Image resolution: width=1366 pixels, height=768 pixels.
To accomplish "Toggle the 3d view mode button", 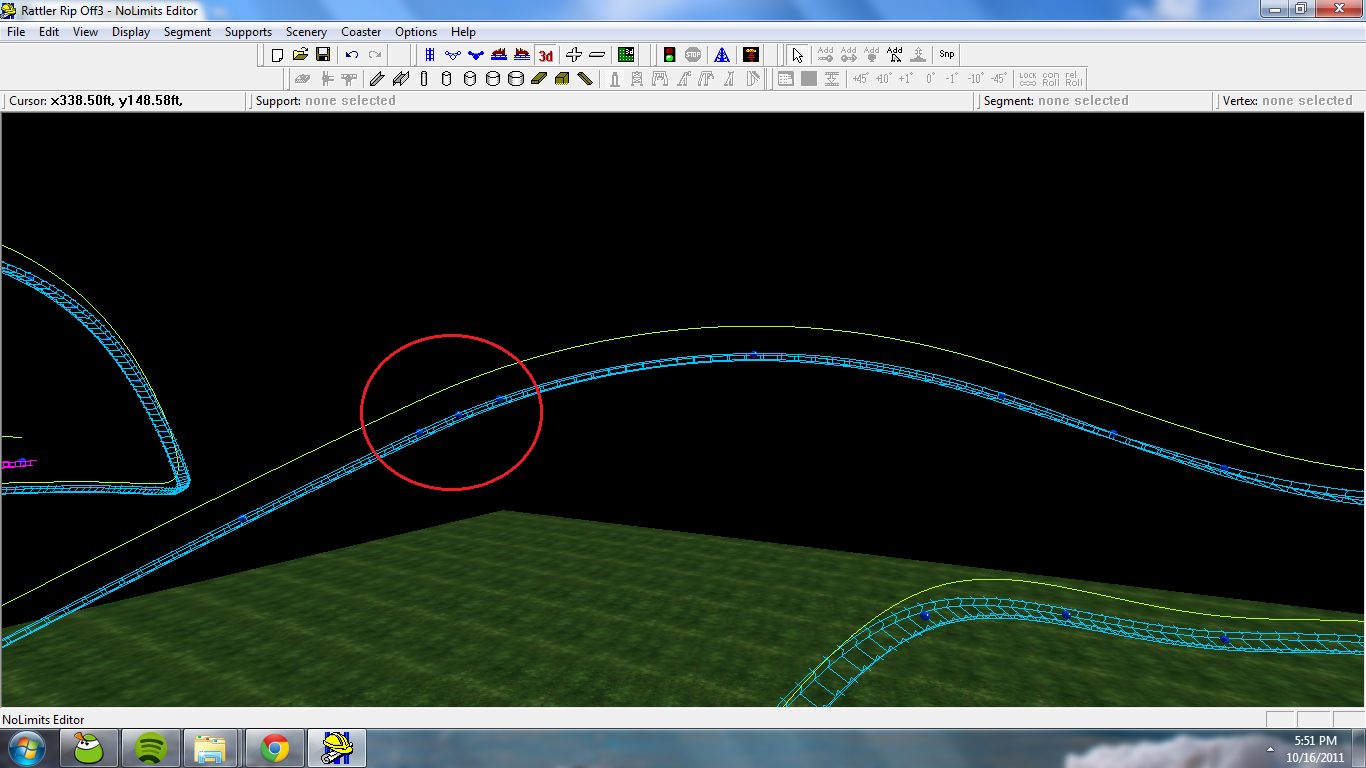I will click(545, 55).
